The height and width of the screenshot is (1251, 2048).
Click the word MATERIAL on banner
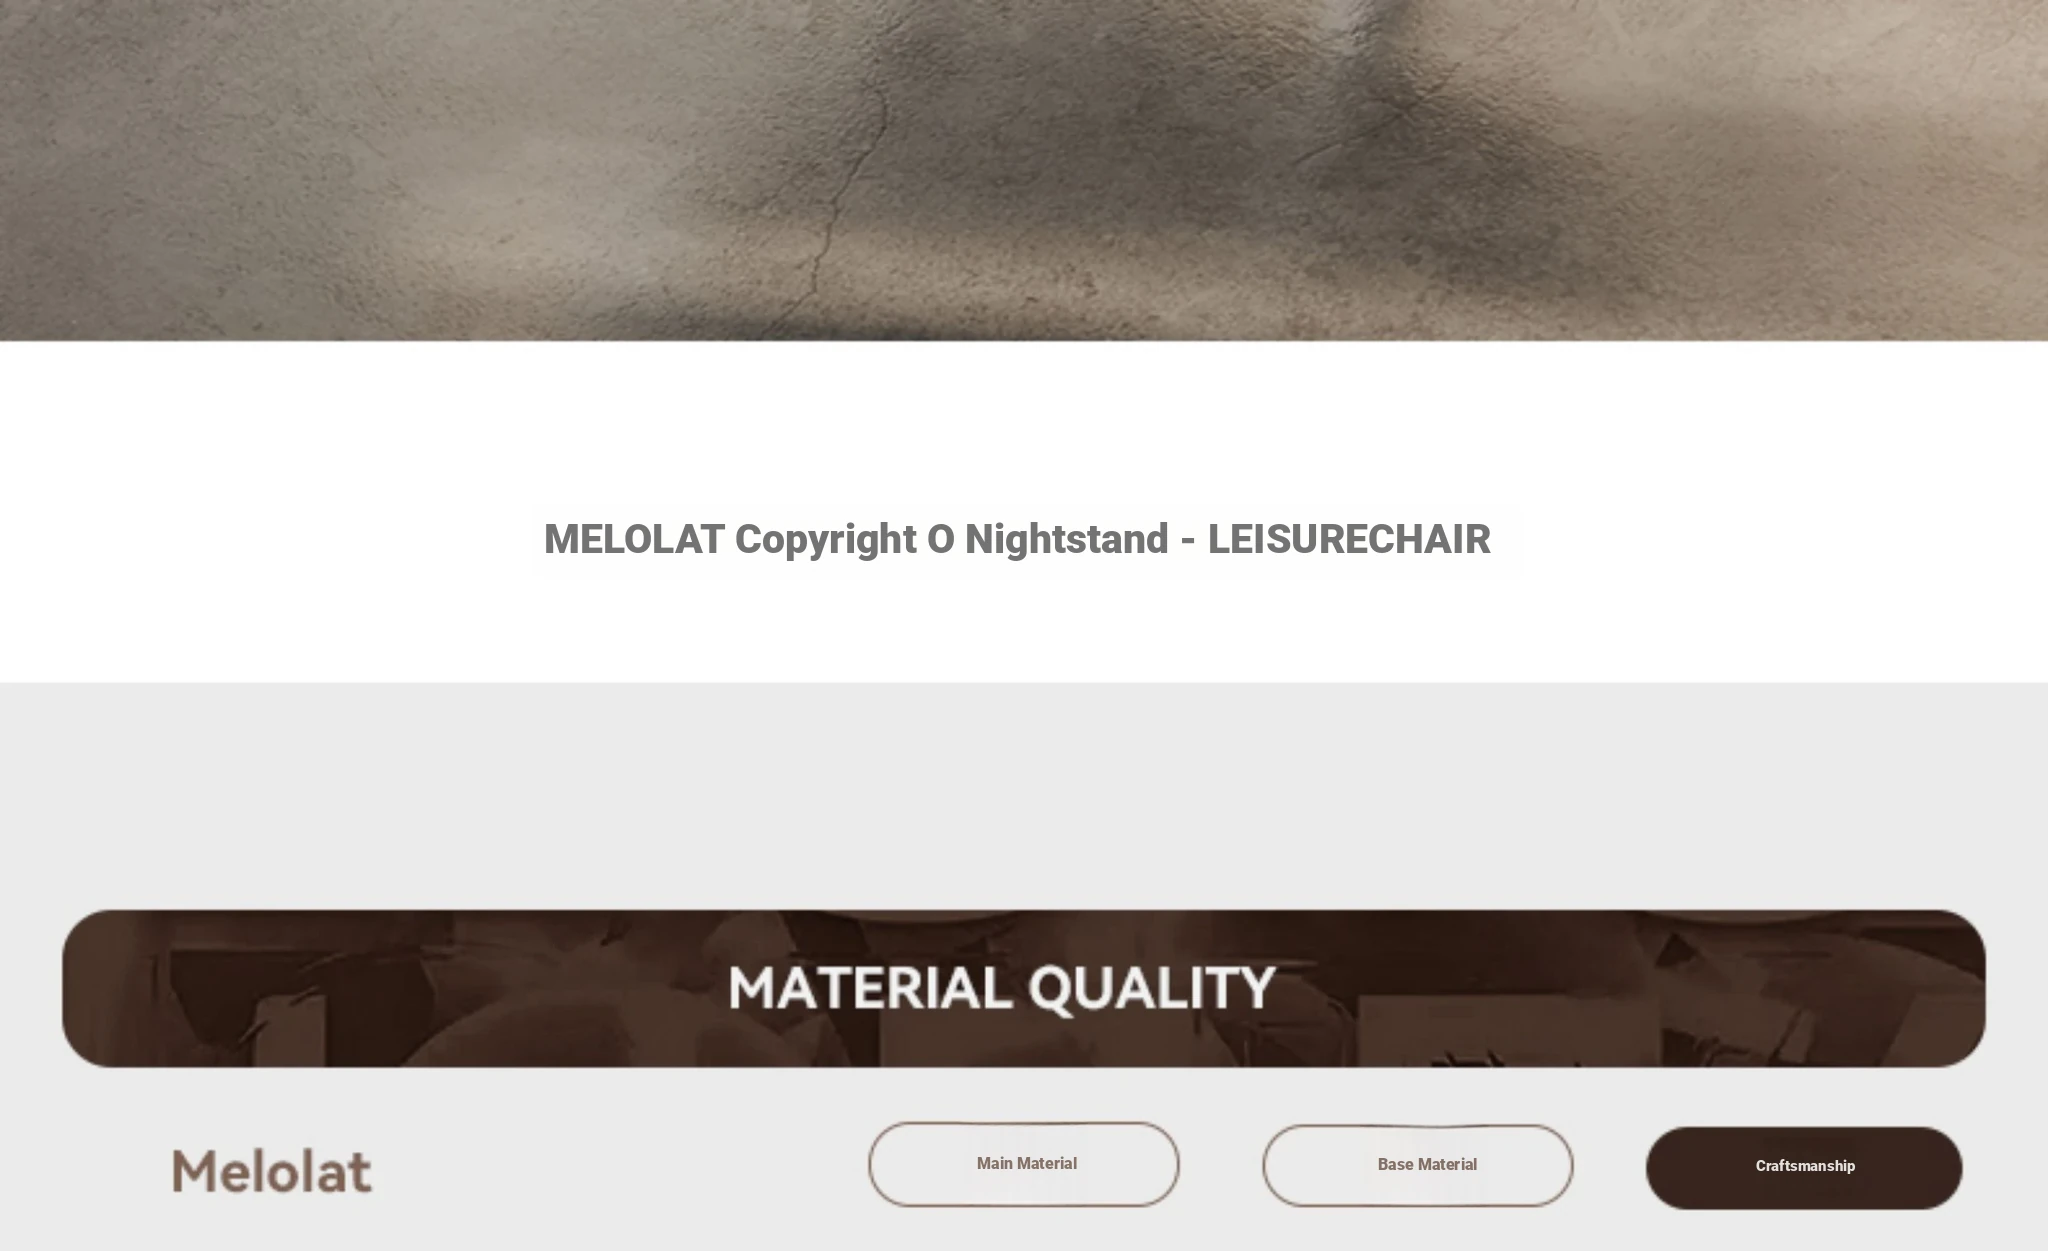pyautogui.click(x=871, y=988)
